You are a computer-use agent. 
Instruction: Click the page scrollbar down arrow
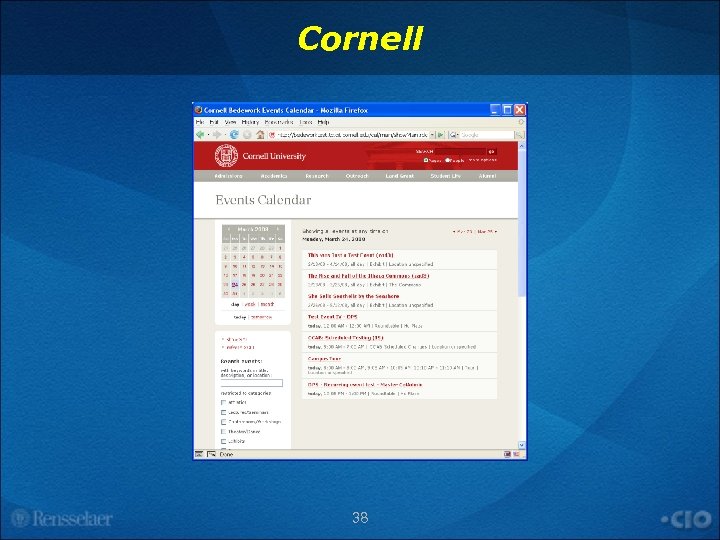click(522, 445)
